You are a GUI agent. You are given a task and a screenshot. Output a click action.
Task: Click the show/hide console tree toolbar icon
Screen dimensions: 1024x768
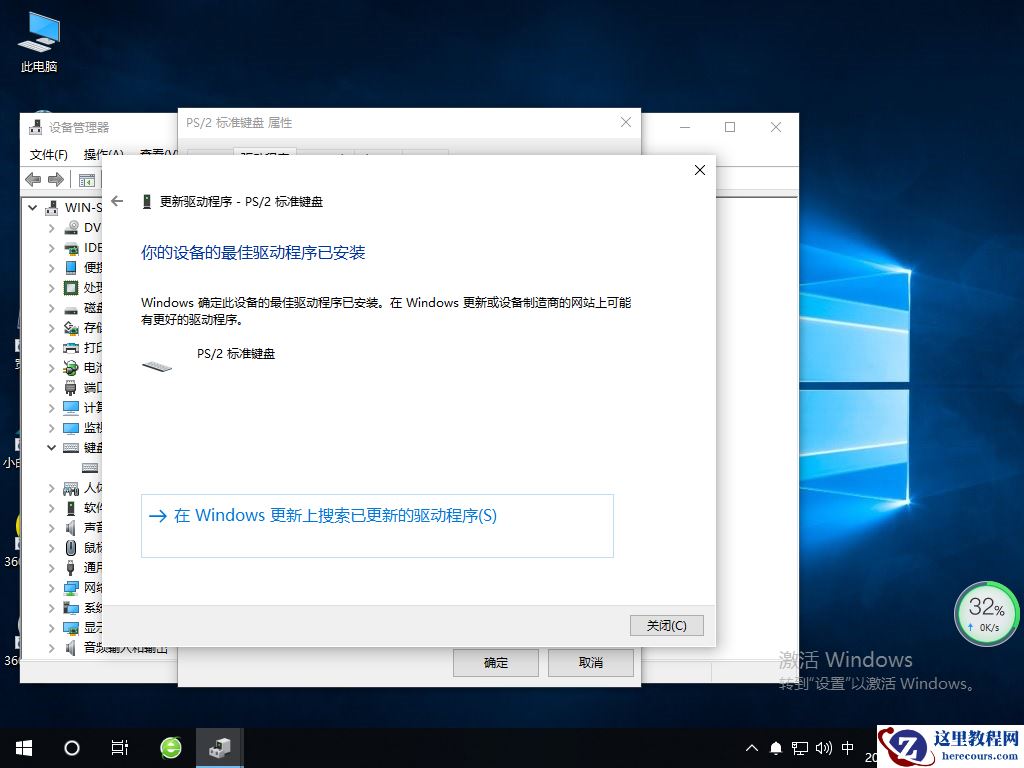coord(86,179)
